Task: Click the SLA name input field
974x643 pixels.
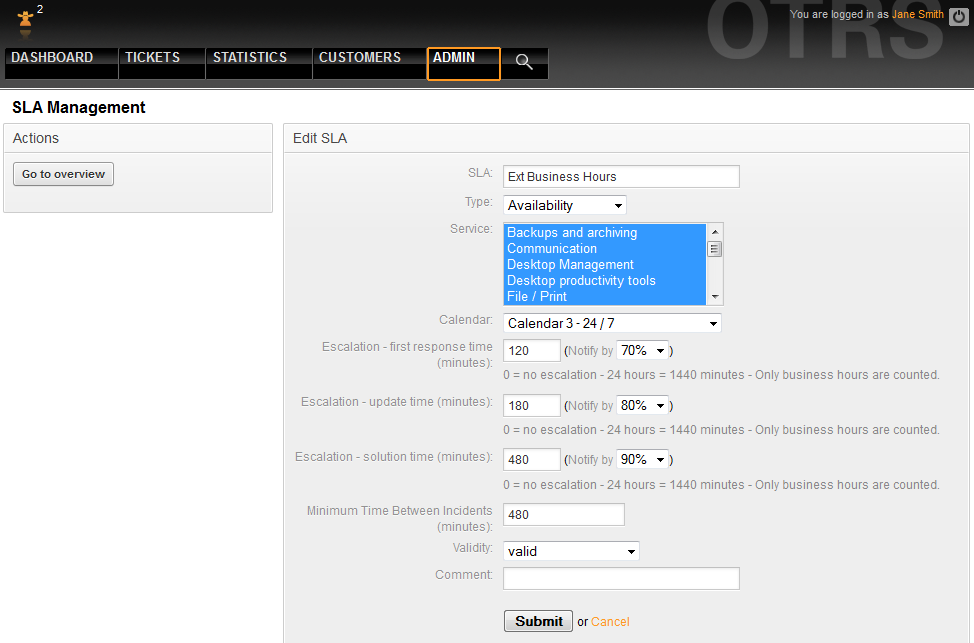Action: coord(621,177)
